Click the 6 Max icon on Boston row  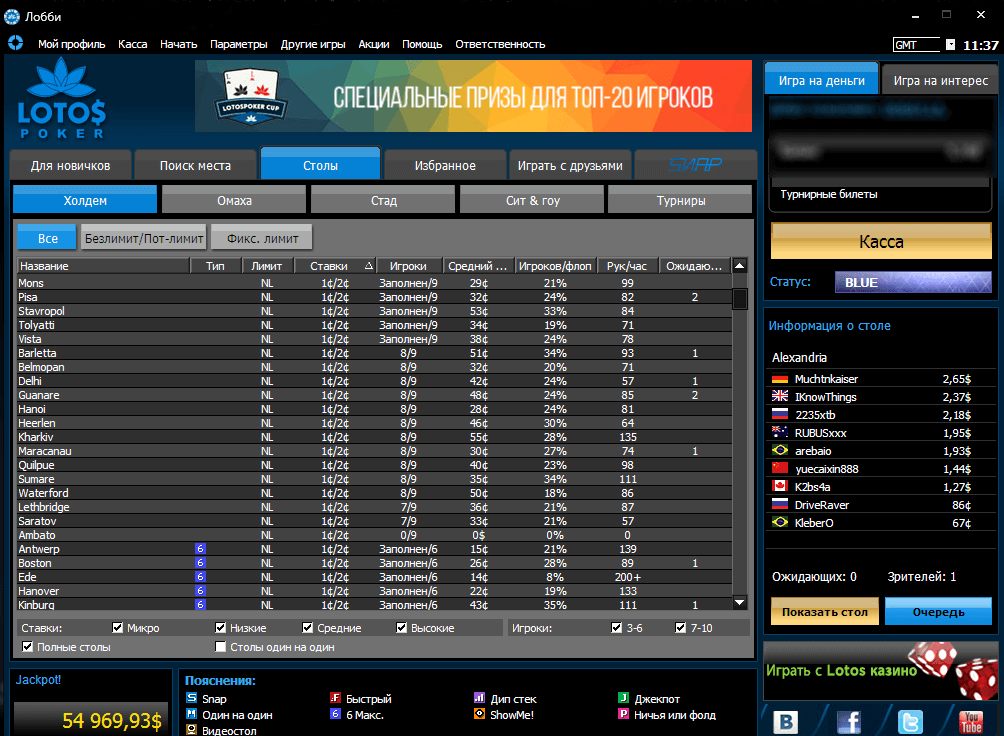[200, 563]
